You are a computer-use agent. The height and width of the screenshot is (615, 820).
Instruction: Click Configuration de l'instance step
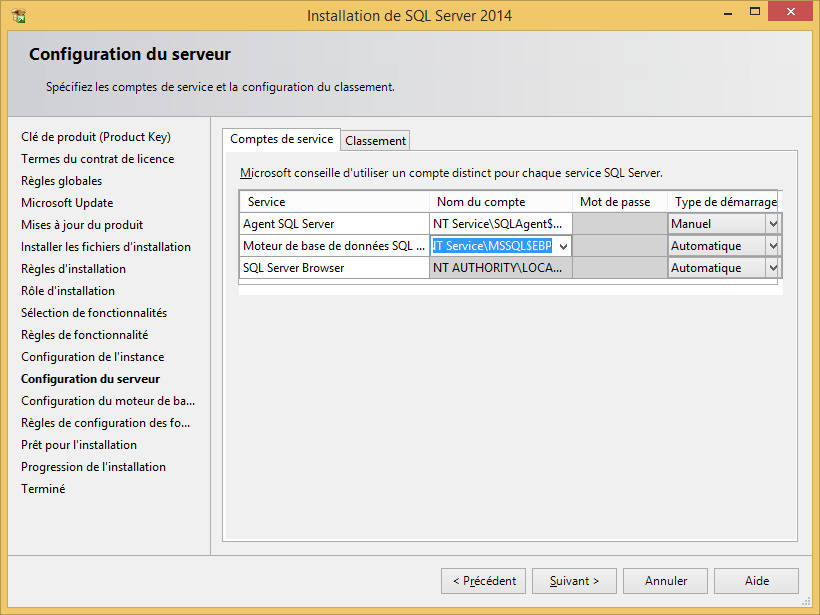(93, 357)
